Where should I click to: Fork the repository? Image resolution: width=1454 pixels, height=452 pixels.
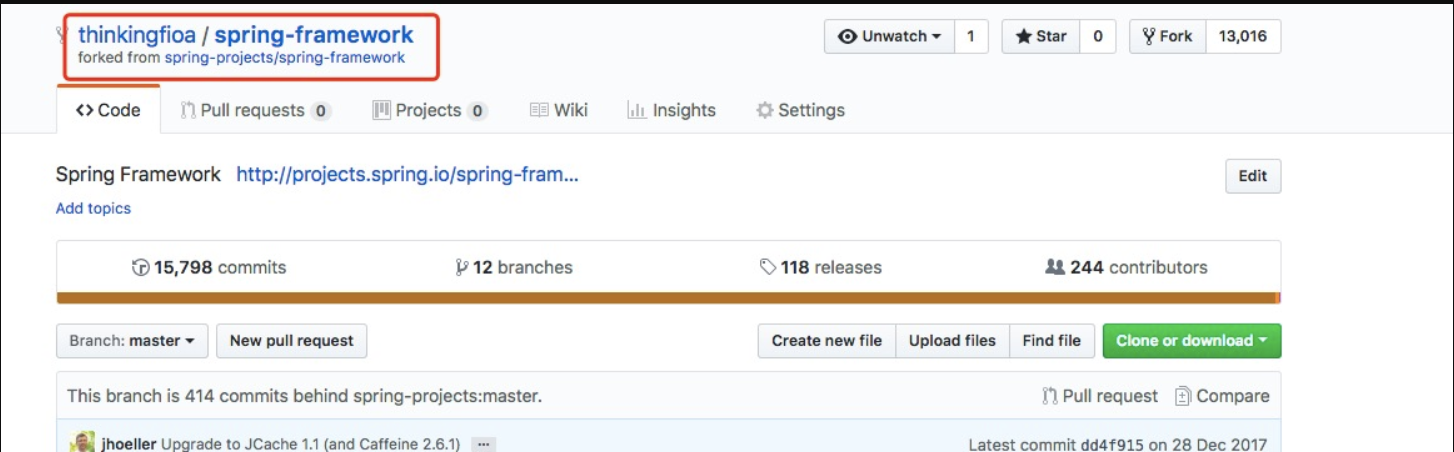(1167, 37)
